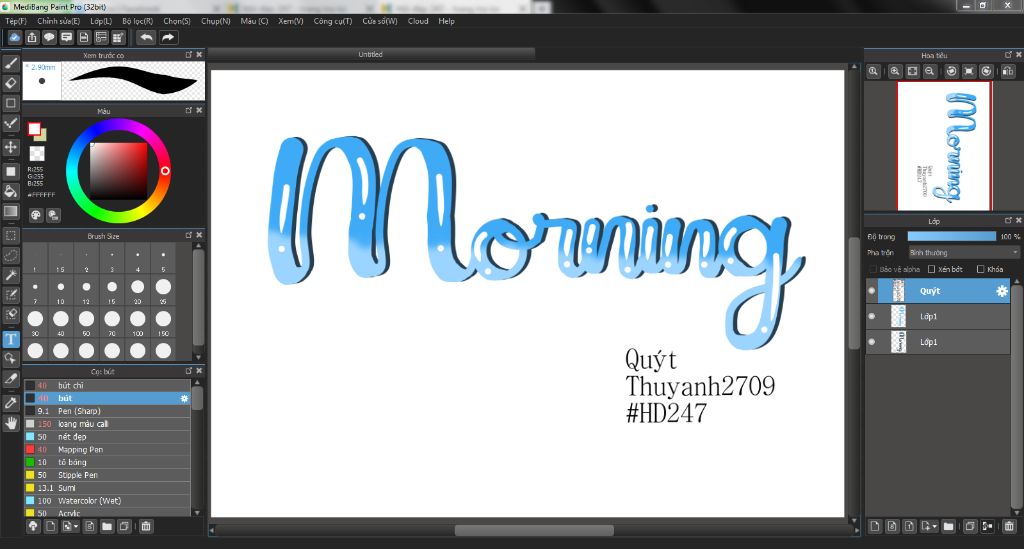Toggle visibility of middle Lớp1 layer
The height and width of the screenshot is (549, 1024).
point(872,317)
